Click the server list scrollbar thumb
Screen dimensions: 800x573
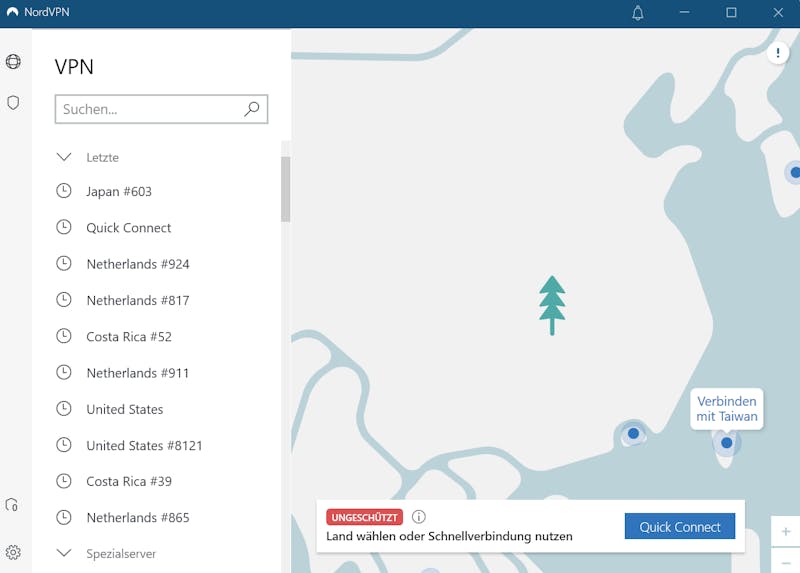[x=286, y=189]
